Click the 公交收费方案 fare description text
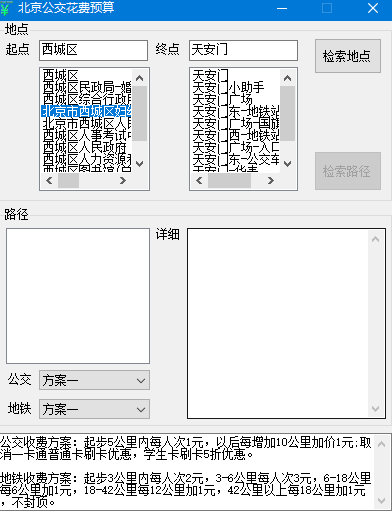392x511 pixels. point(186,448)
